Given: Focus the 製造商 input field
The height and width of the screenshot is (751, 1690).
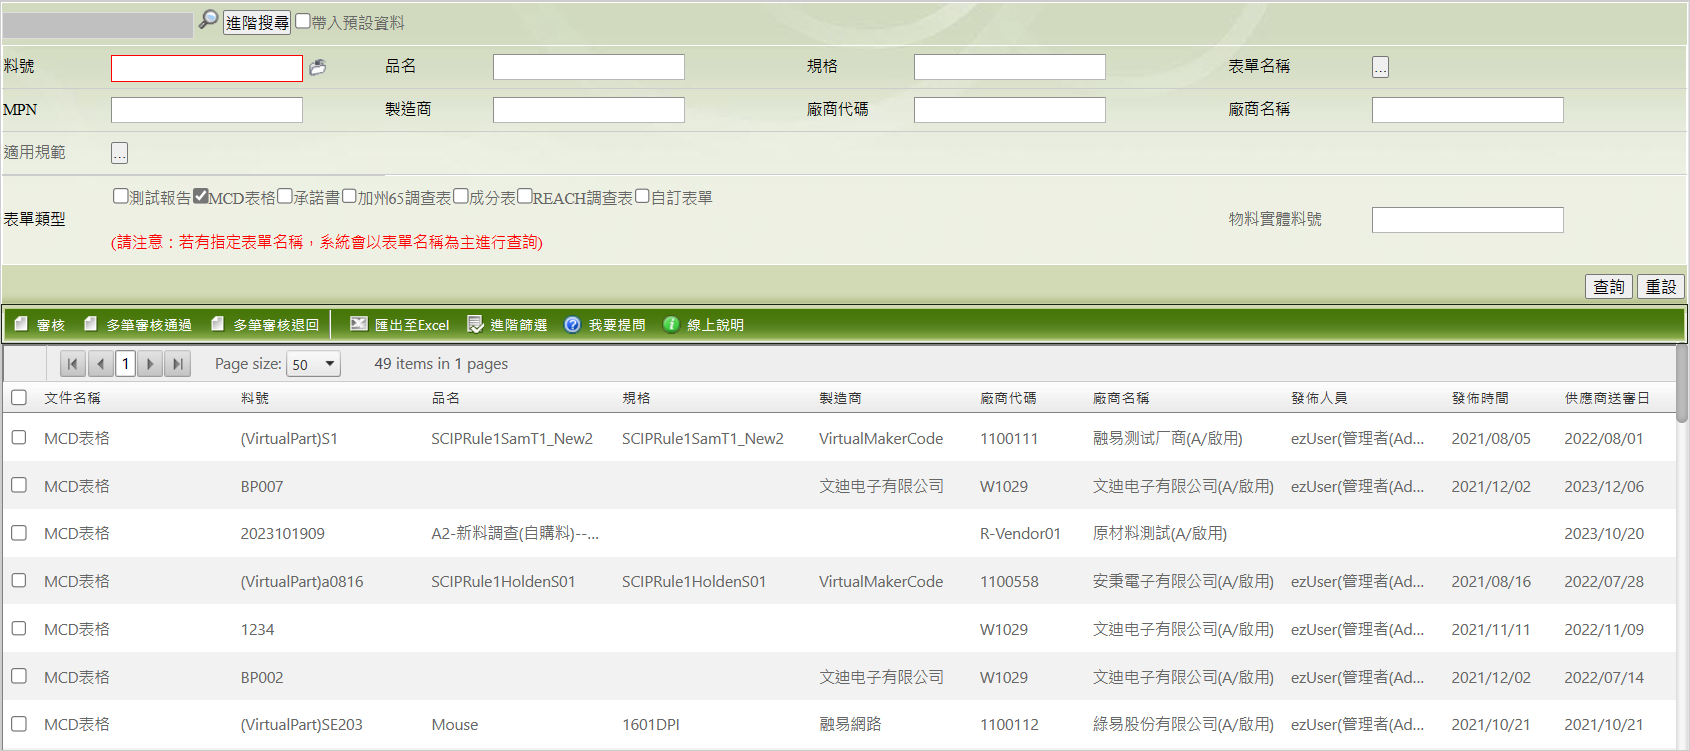Looking at the screenshot, I should point(589,110).
